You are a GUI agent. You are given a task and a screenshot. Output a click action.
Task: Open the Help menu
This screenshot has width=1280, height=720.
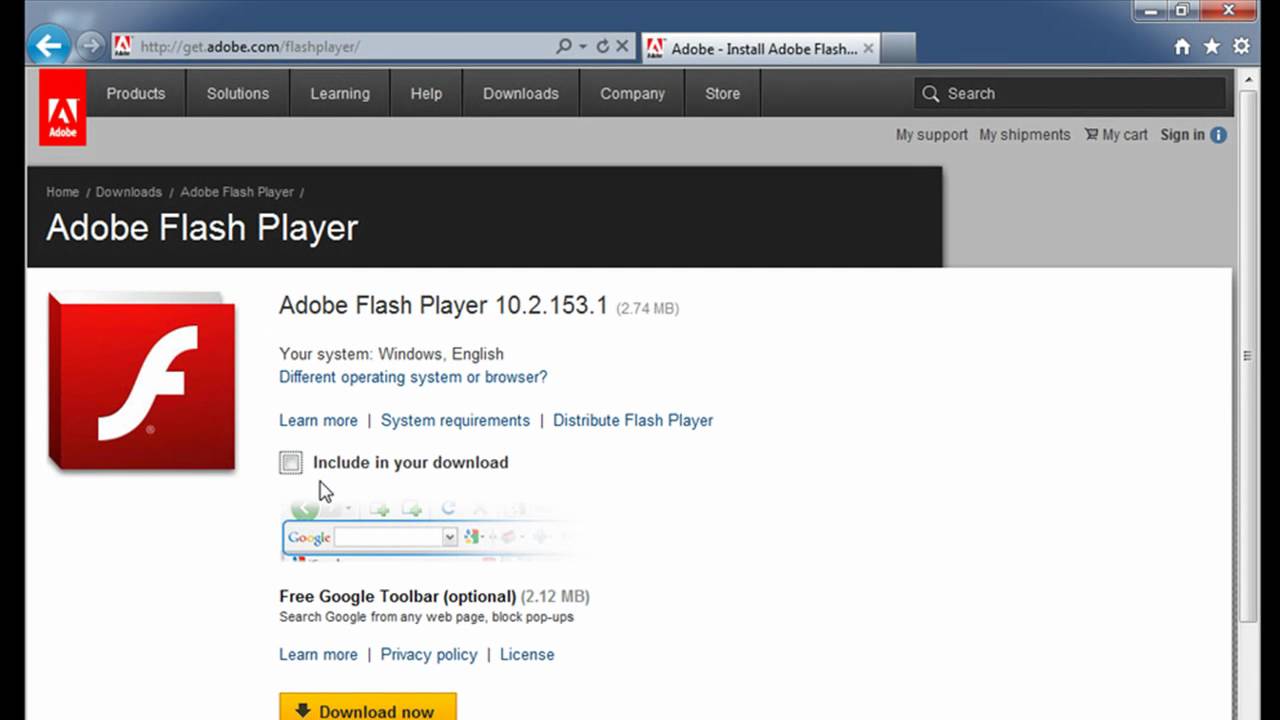pos(426,93)
